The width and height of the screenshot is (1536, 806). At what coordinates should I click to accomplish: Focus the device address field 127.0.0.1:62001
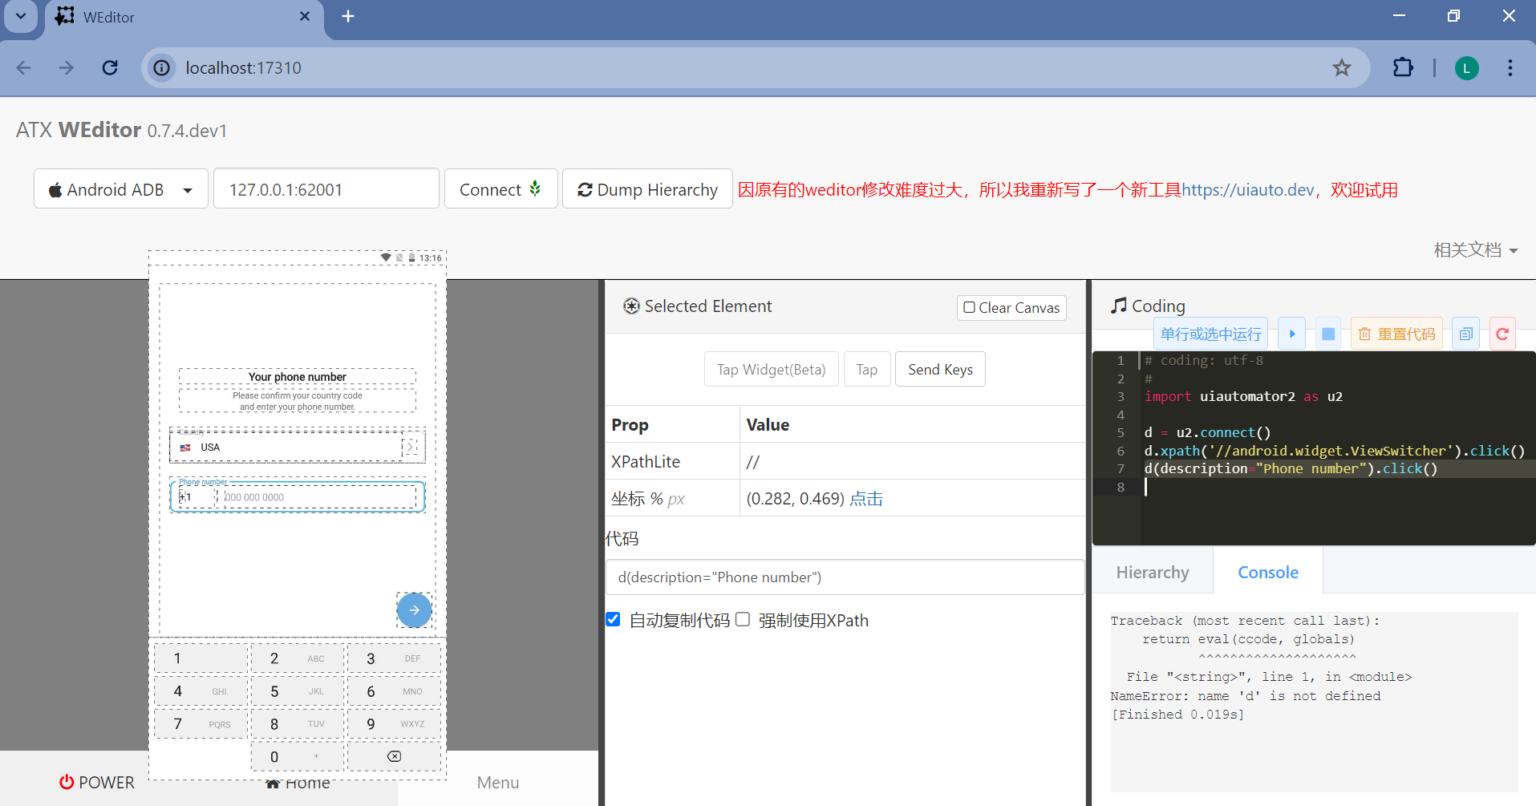326,189
